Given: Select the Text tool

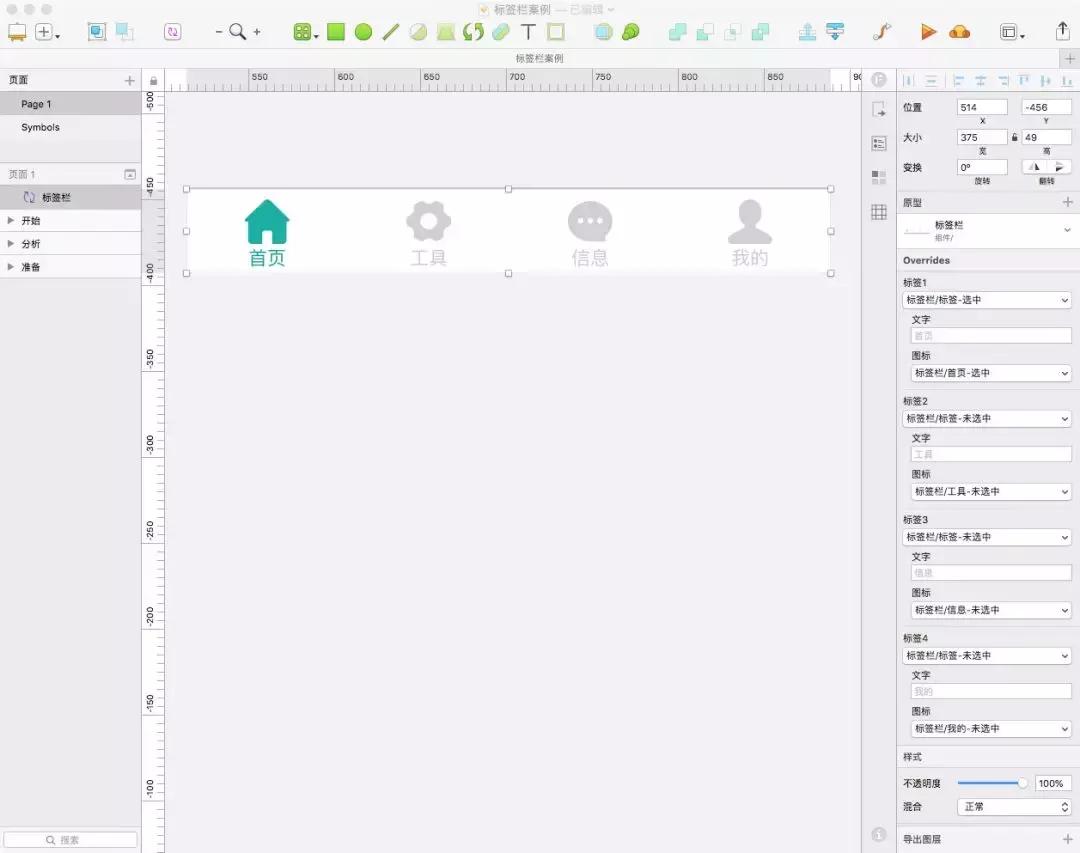Looking at the screenshot, I should (x=527, y=31).
